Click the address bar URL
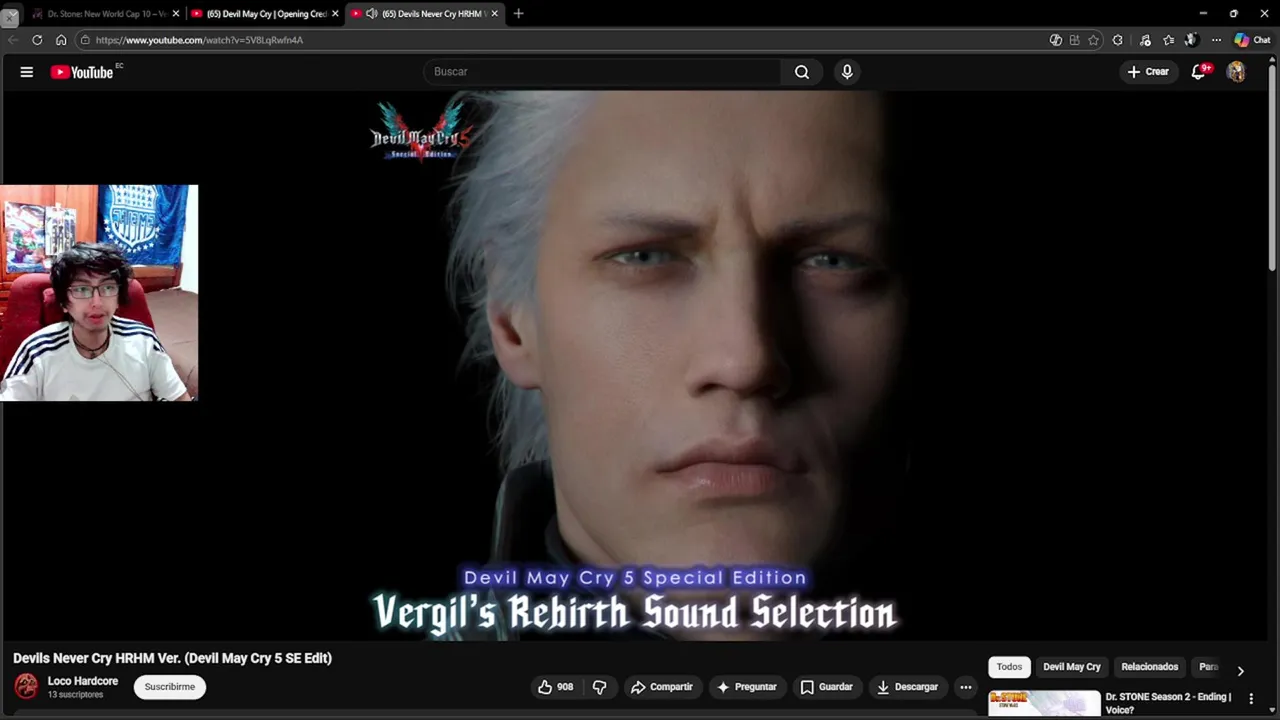The width and height of the screenshot is (1280, 720). click(199, 40)
